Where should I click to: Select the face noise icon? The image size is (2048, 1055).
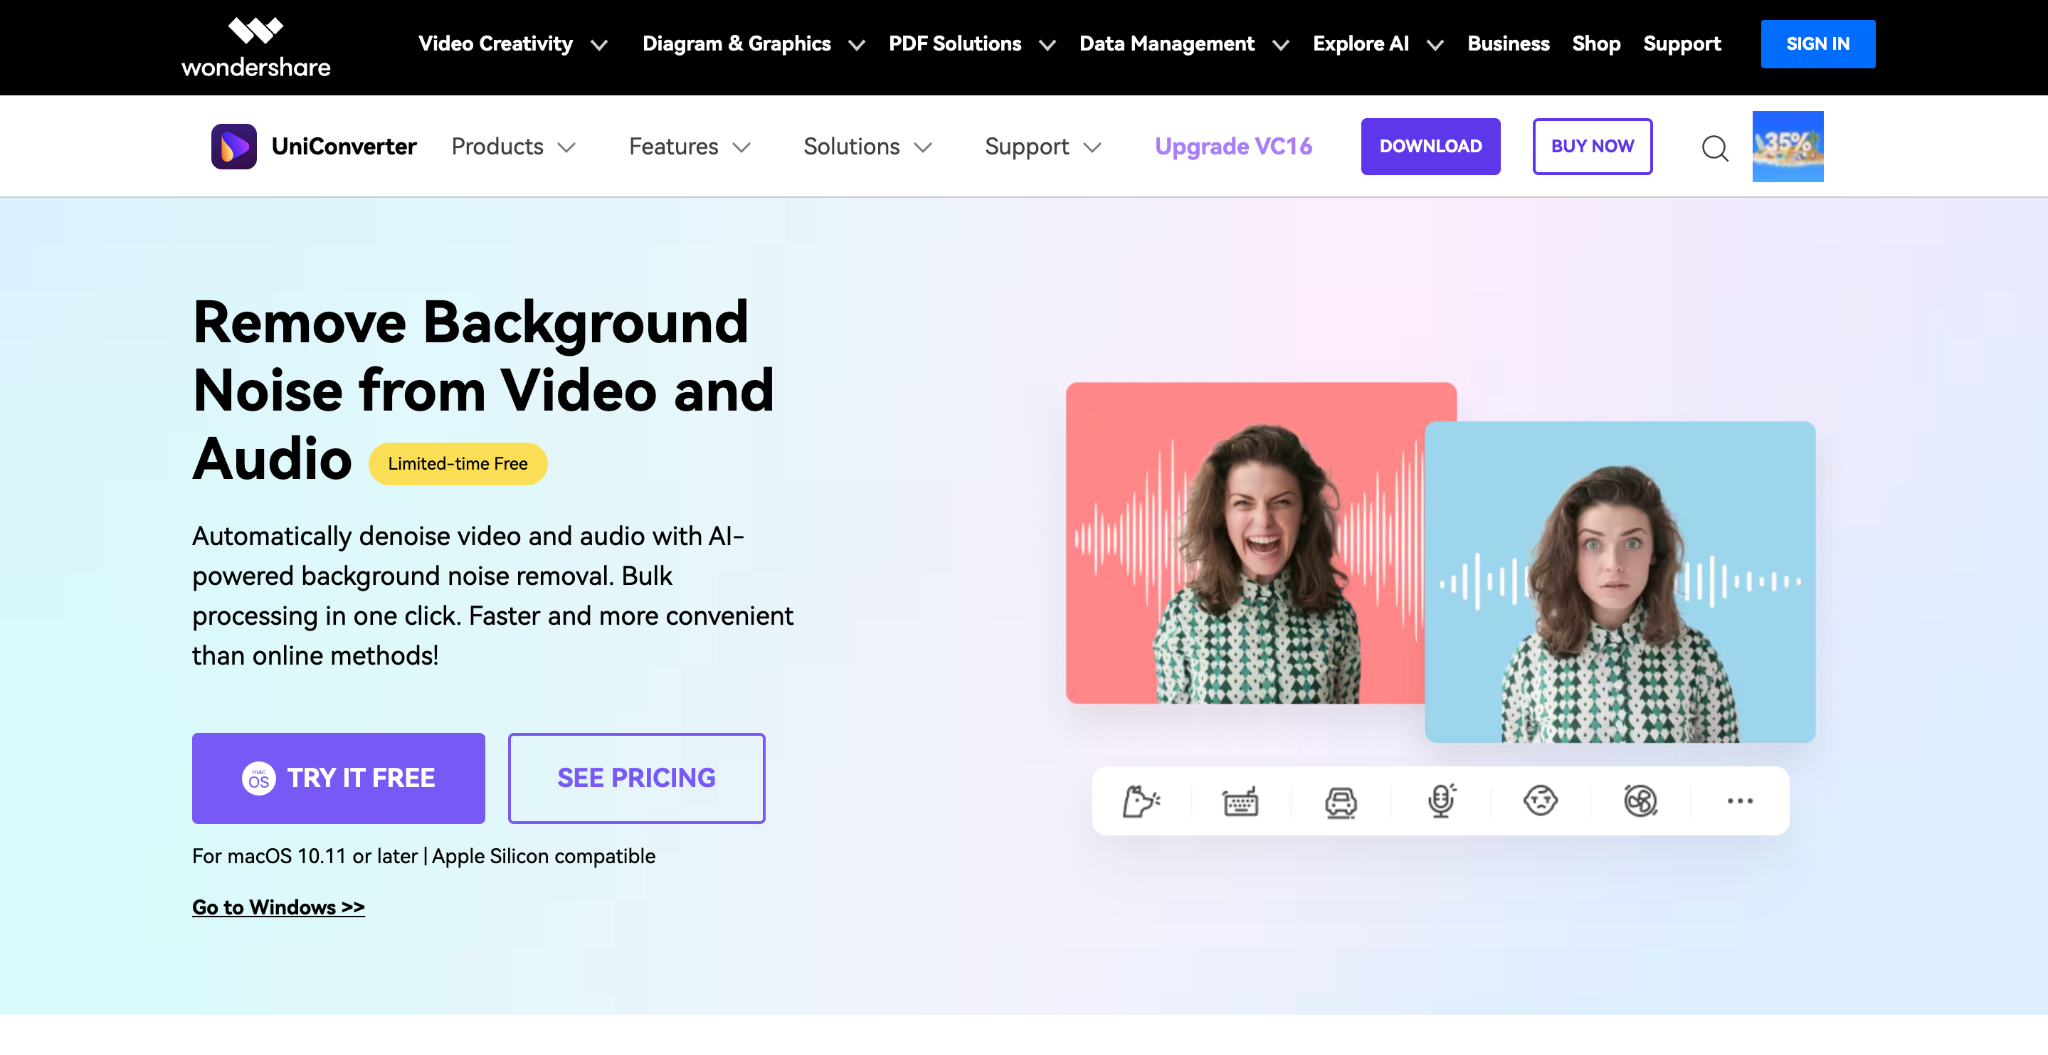tap(1541, 801)
